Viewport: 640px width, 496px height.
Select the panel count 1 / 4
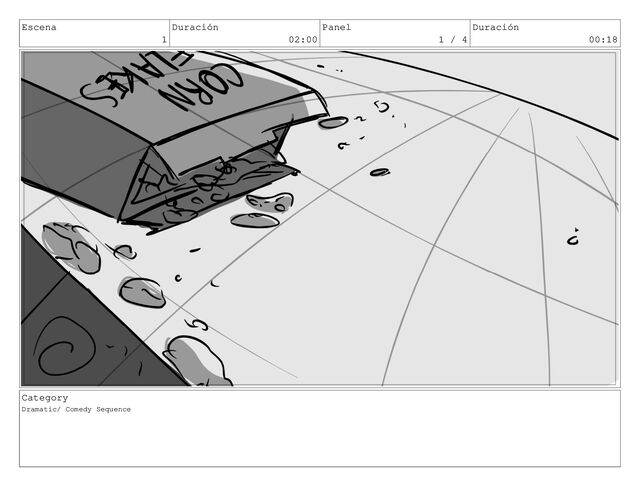point(453,40)
